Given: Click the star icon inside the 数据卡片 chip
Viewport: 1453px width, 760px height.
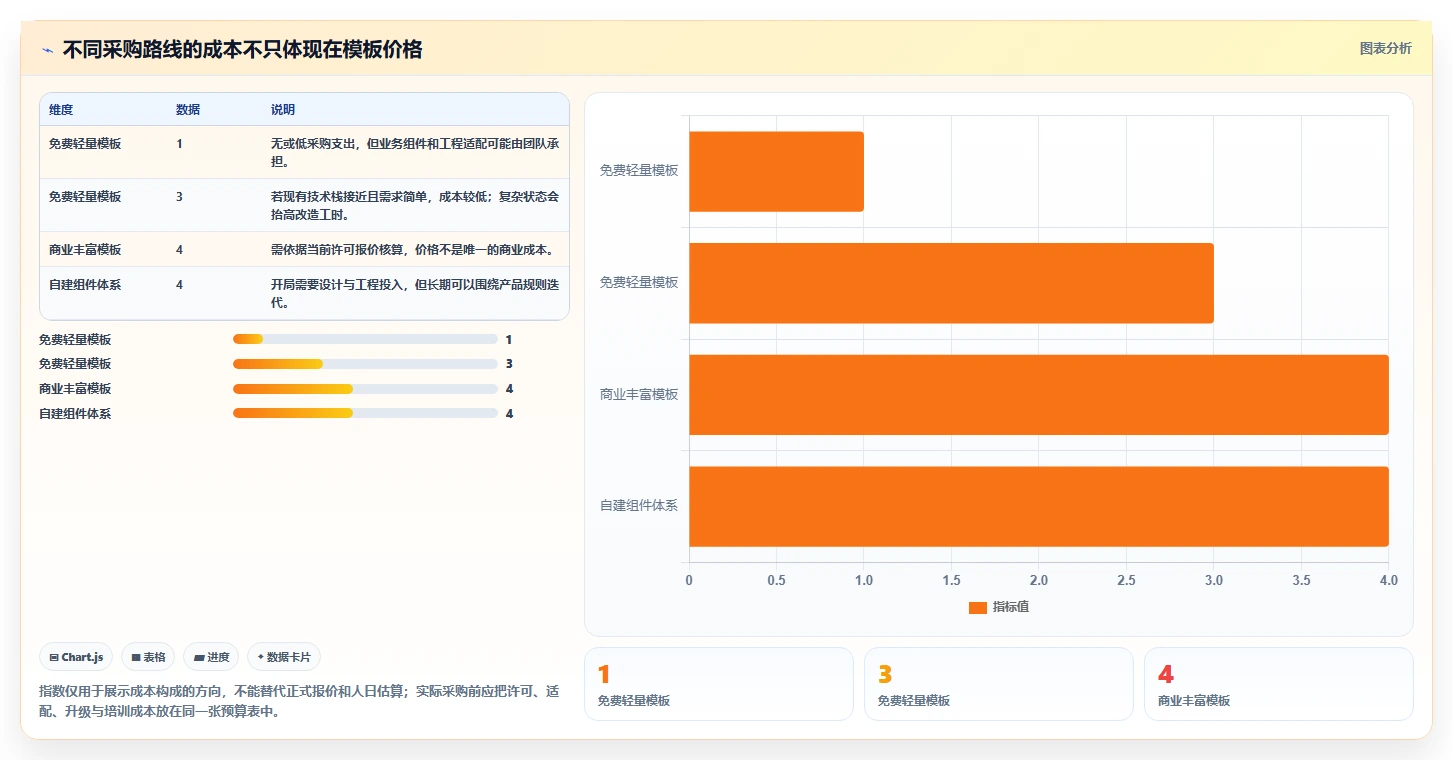Looking at the screenshot, I should click(x=260, y=657).
